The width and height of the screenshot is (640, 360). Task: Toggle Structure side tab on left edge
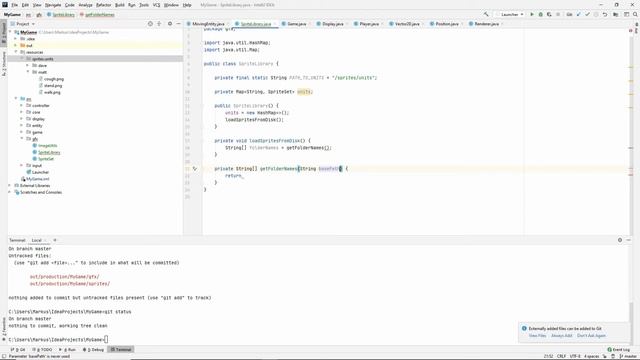4,64
